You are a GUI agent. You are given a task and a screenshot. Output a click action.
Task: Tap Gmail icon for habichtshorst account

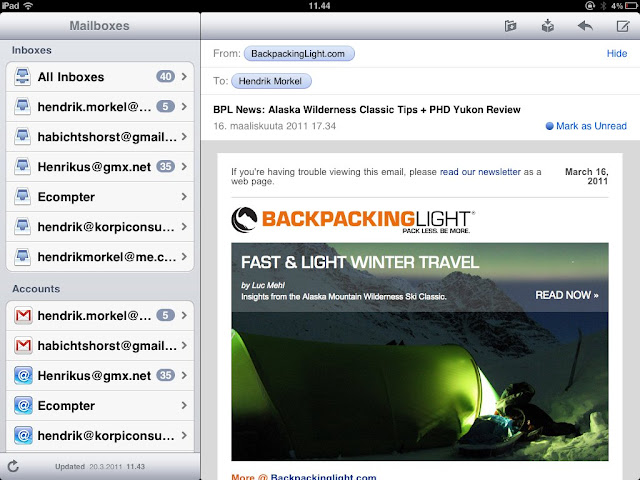pos(23,346)
